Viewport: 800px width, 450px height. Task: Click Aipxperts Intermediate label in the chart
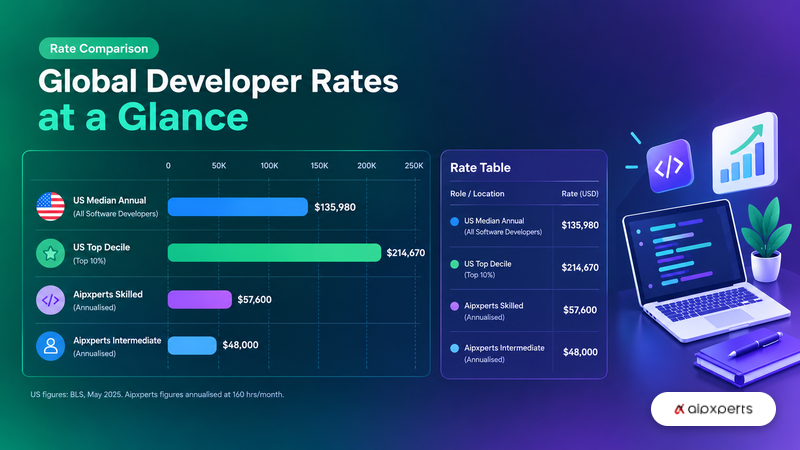click(x=117, y=341)
